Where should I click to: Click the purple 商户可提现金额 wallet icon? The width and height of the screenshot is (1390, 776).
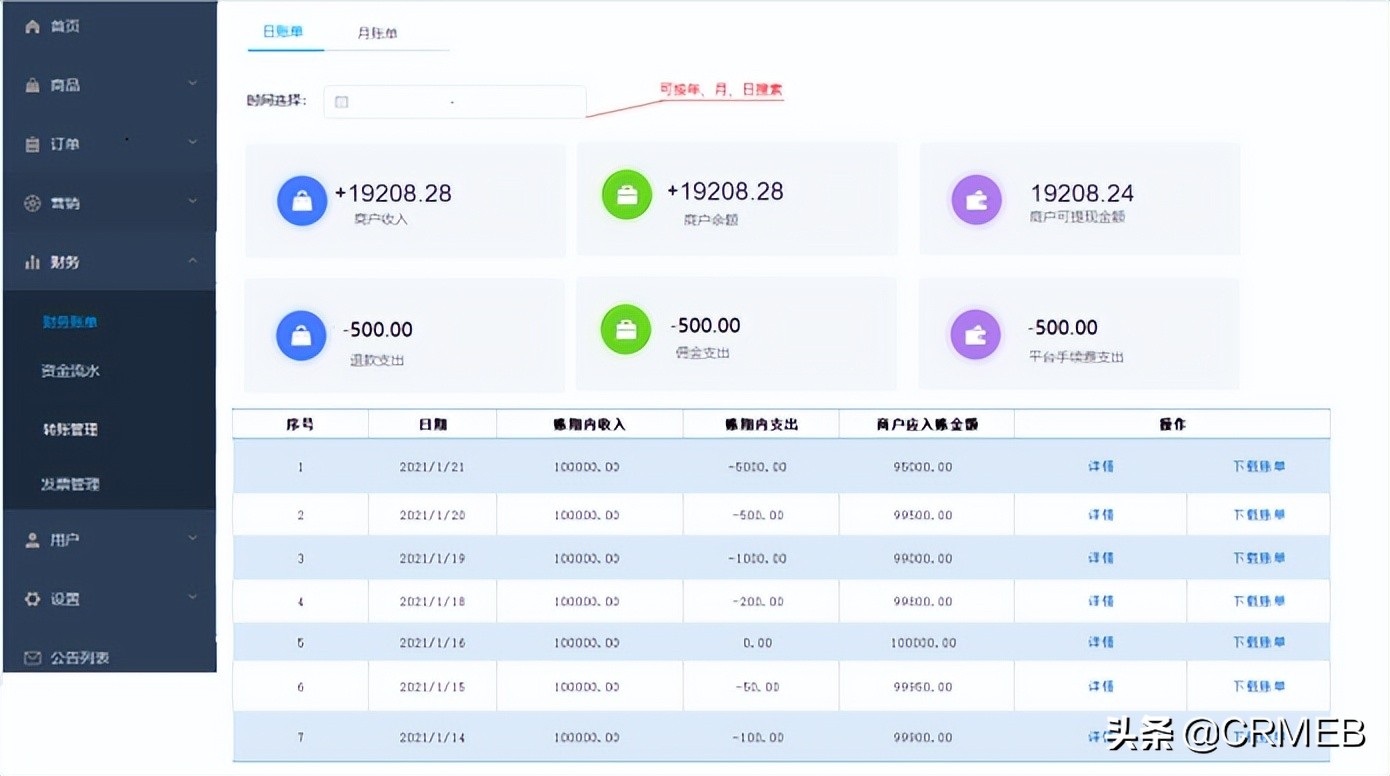click(976, 199)
